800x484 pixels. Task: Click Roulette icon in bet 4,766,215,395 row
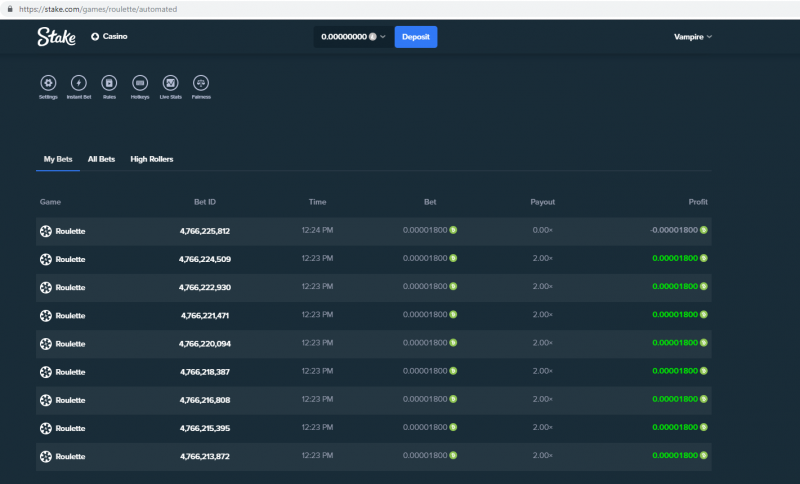[46, 428]
